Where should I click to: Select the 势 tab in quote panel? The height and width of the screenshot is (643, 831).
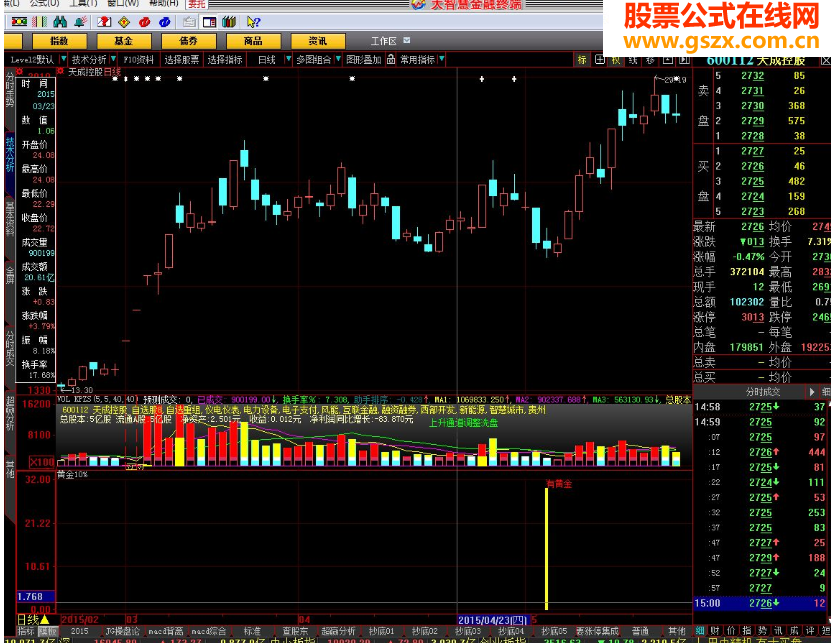pos(763,631)
